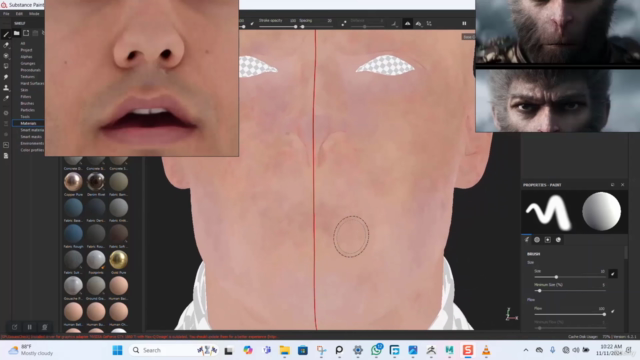
Task: Select the Material Picker eyedropper tool
Action: tap(6, 98)
